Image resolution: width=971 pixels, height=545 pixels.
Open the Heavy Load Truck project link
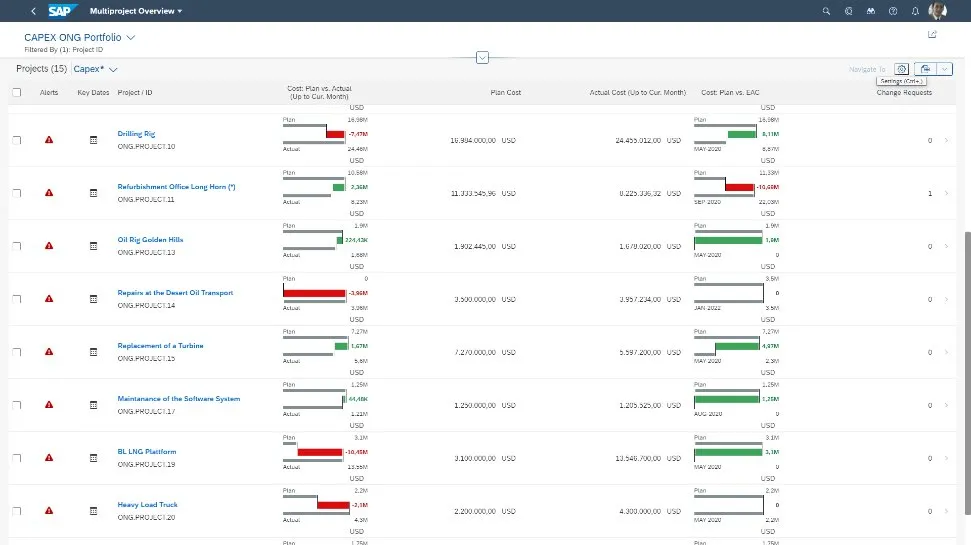pyautogui.click(x=147, y=504)
